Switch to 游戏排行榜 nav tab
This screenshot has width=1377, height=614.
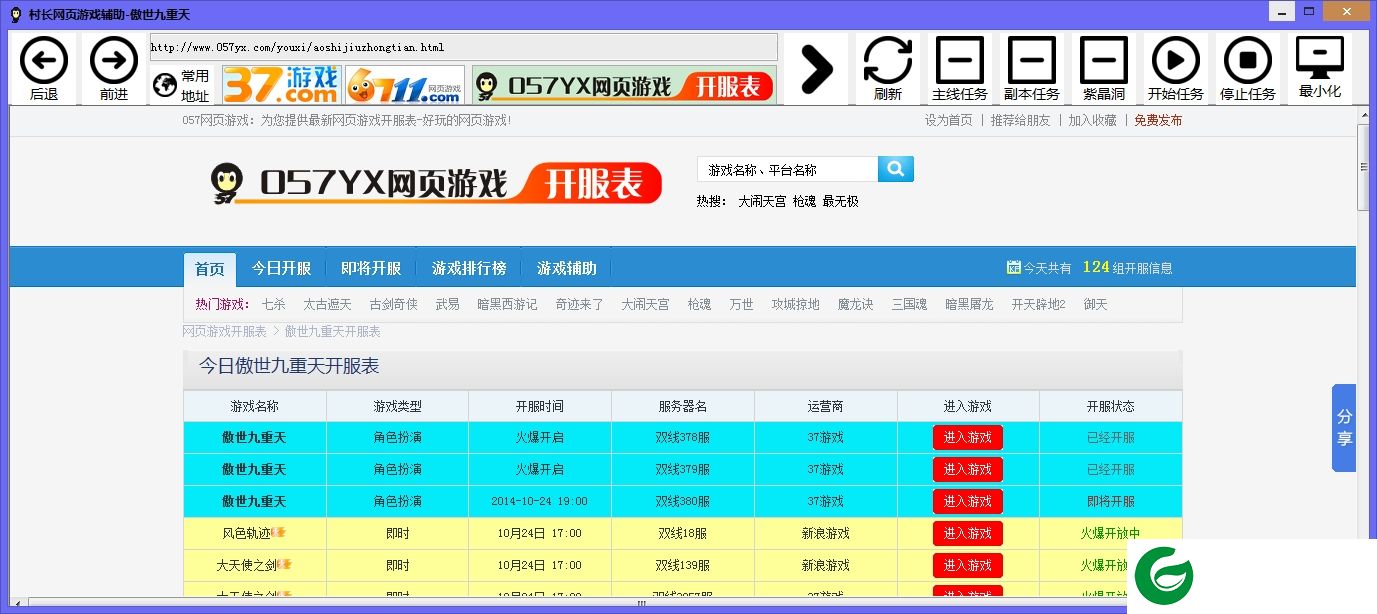[x=469, y=268]
